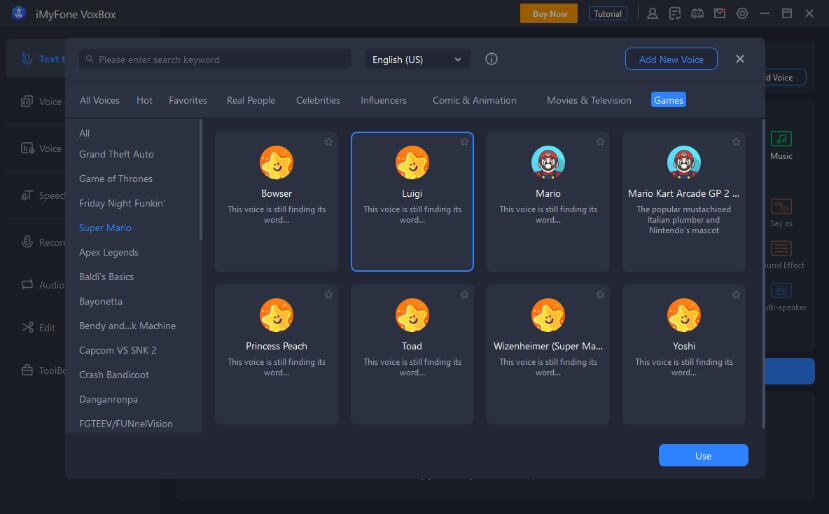
Task: Open the Tutorial button
Action: coord(608,14)
